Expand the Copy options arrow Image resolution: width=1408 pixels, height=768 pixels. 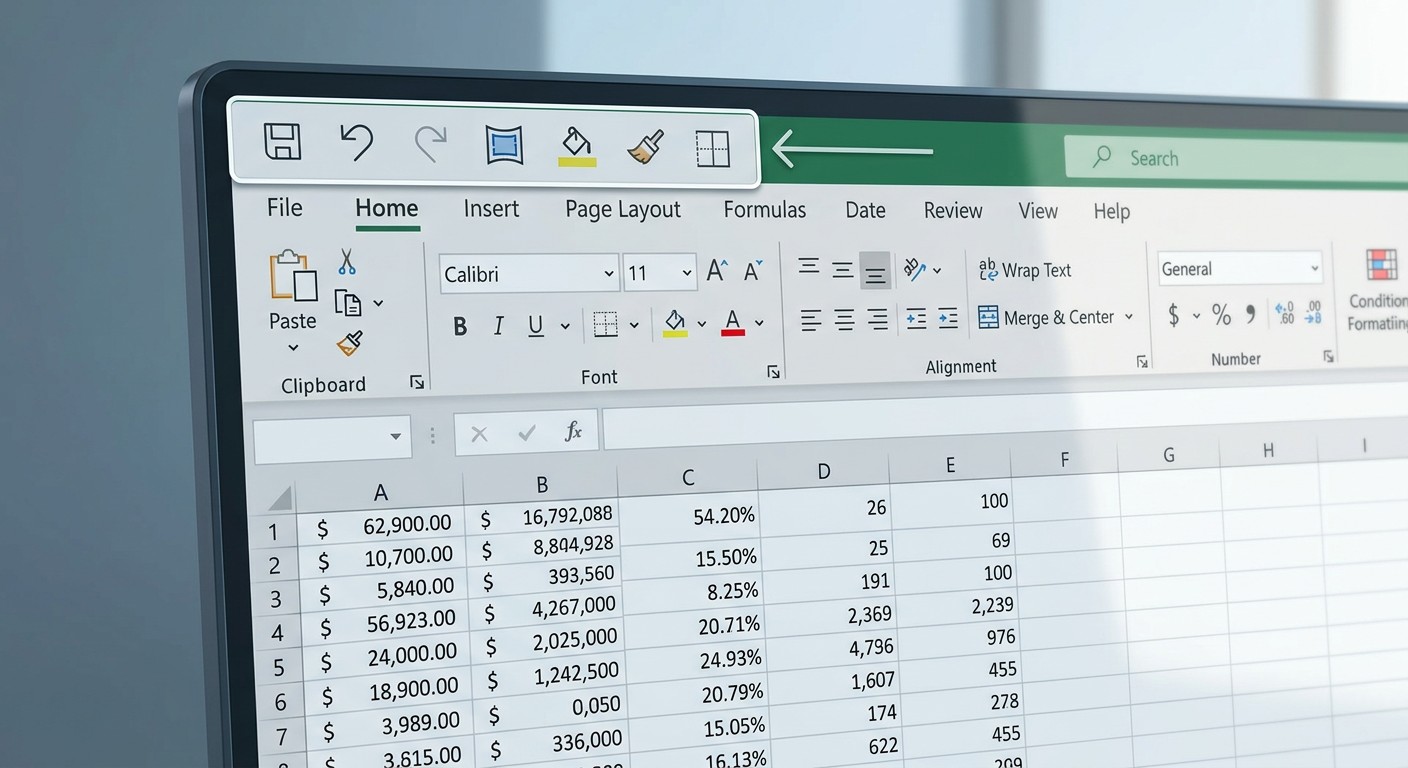[x=378, y=303]
